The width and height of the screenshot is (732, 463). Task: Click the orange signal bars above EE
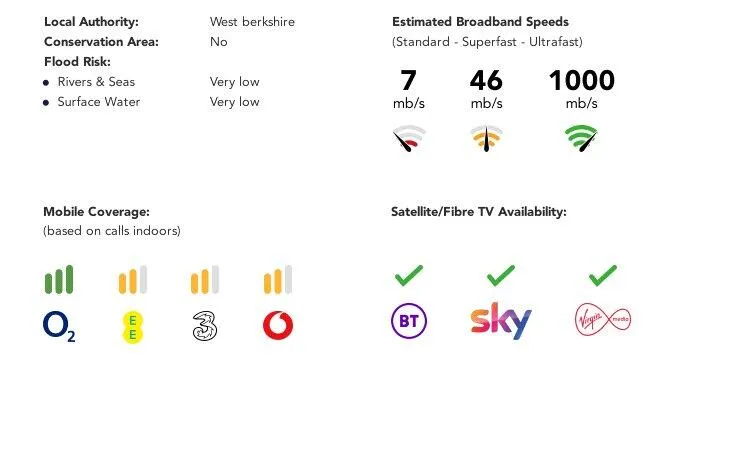point(132,280)
